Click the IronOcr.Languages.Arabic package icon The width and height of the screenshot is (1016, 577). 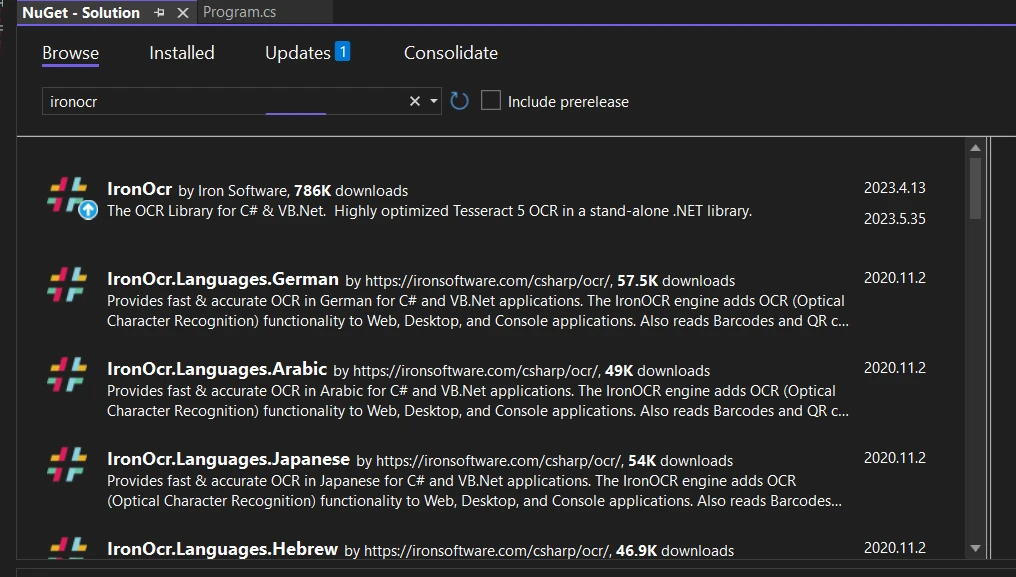pyautogui.click(x=67, y=375)
